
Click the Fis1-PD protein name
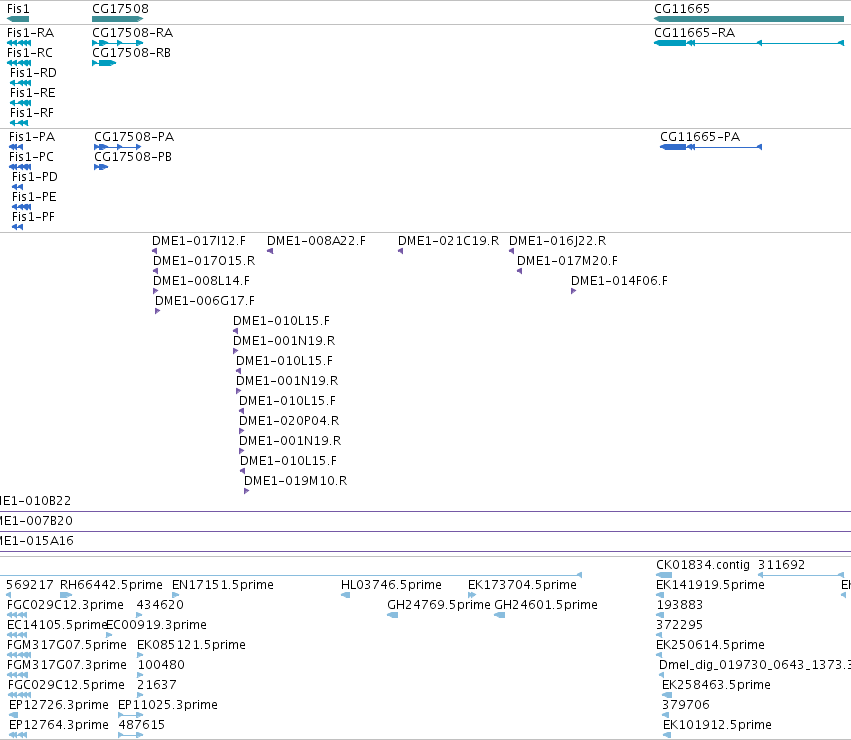(35, 177)
